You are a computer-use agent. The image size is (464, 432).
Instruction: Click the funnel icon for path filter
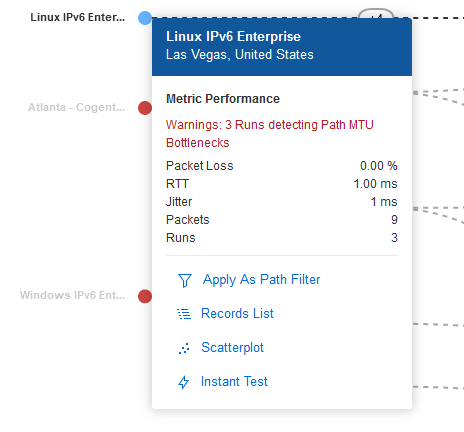click(185, 280)
